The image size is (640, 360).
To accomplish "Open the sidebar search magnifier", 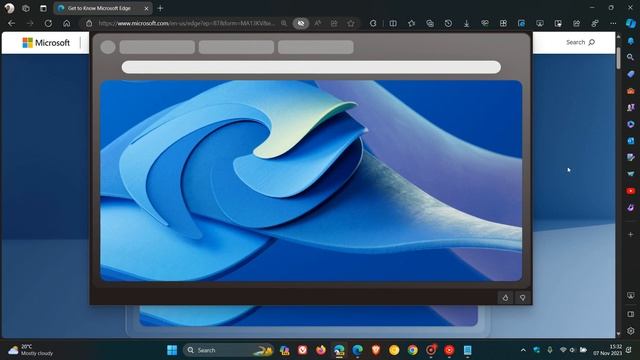I will (x=631, y=58).
